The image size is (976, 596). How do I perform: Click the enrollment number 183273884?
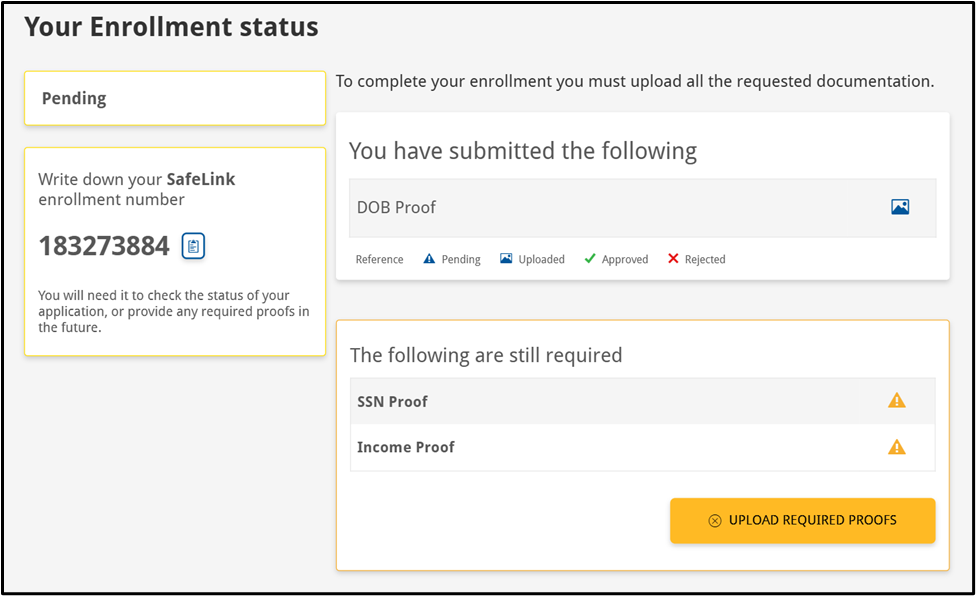click(x=104, y=246)
